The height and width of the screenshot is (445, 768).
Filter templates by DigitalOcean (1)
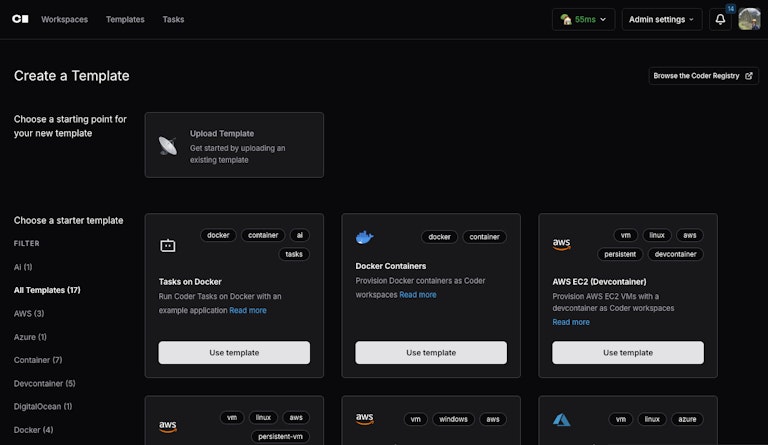(43, 406)
